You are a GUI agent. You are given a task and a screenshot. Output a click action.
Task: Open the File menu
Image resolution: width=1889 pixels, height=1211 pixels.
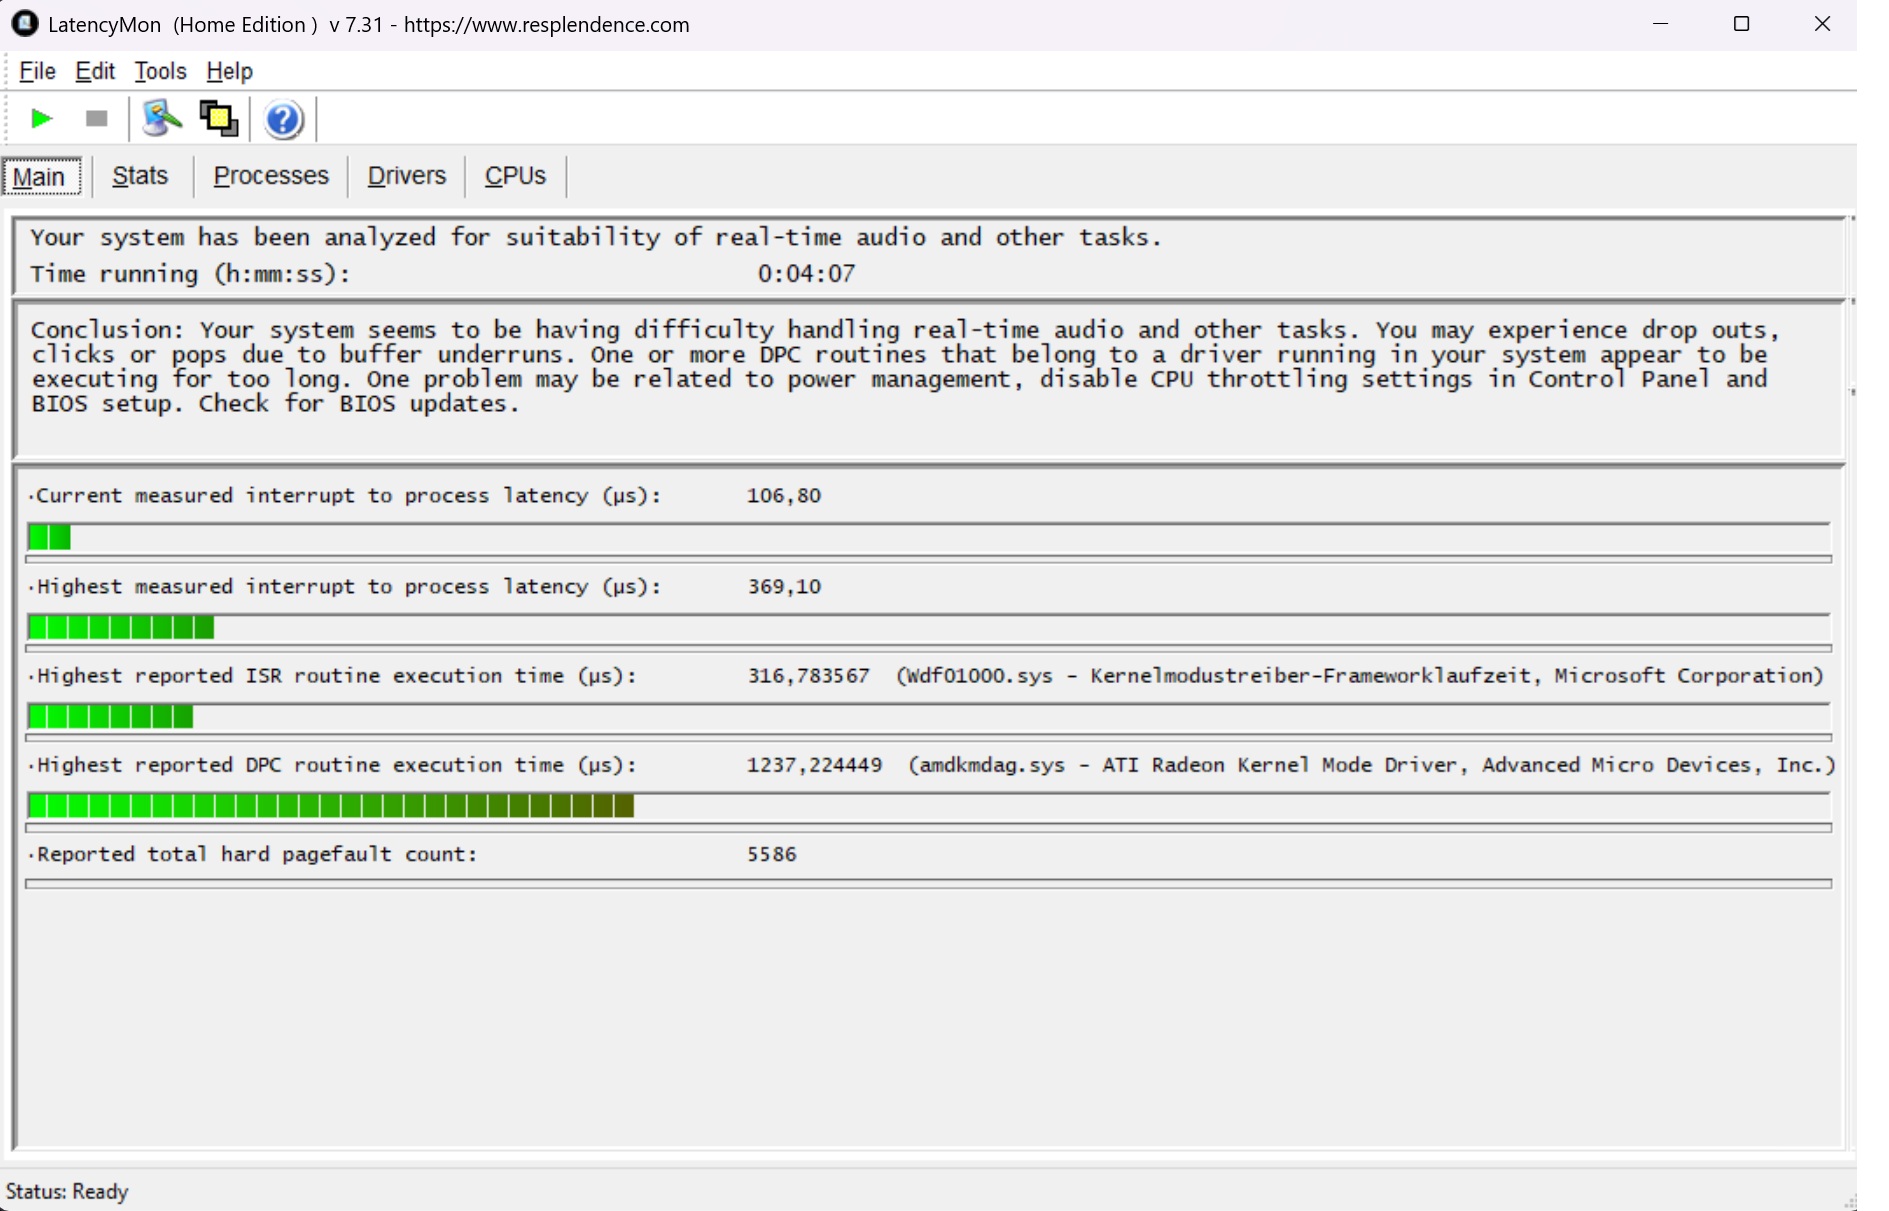click(x=37, y=72)
